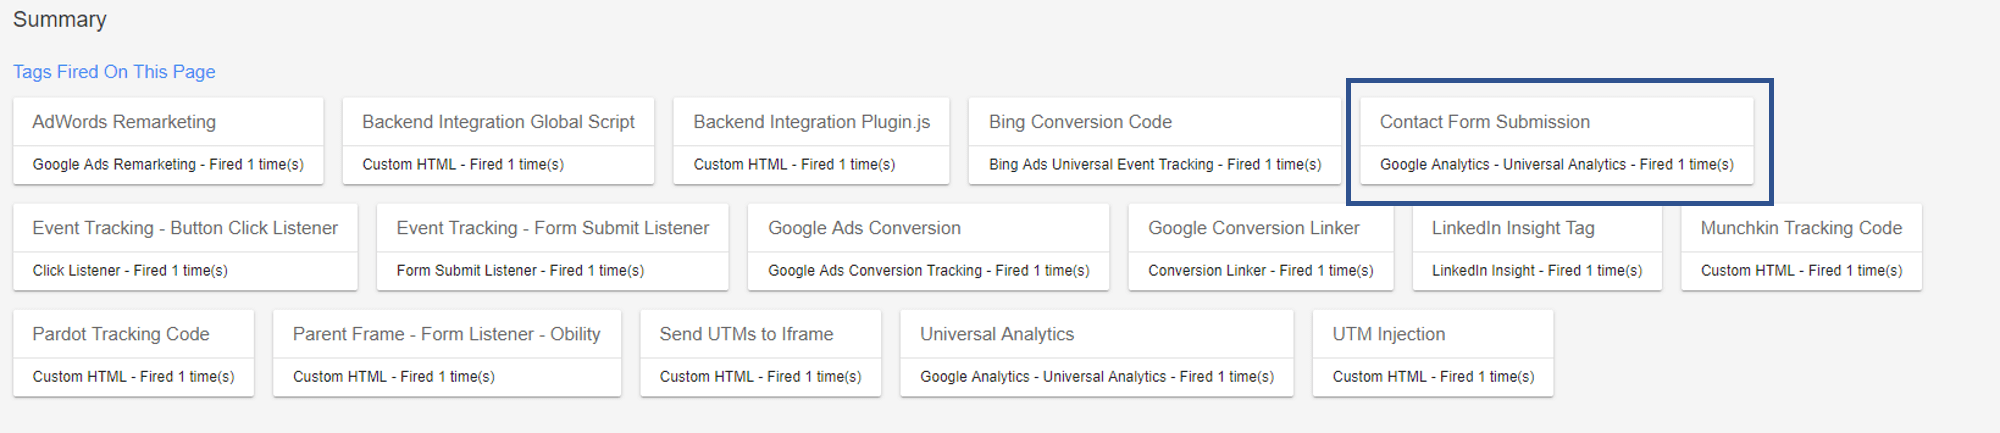Screen dimensions: 2000x433
Task: Click the Google Ads Remarketing fired status text
Action: pyautogui.click(x=168, y=164)
